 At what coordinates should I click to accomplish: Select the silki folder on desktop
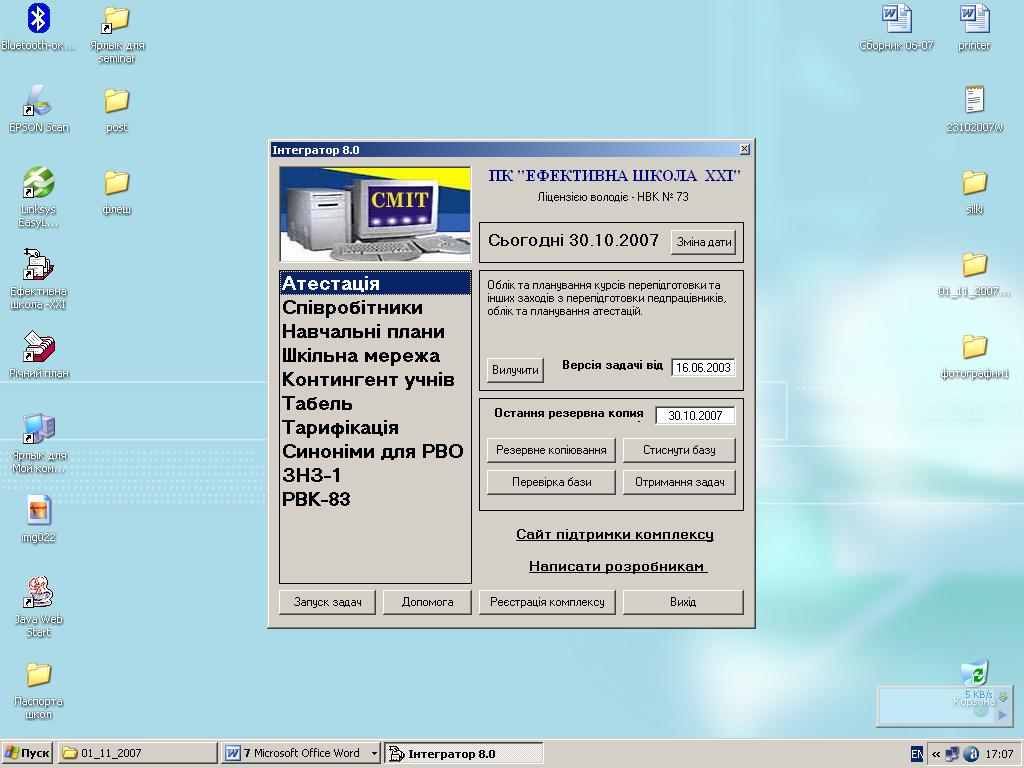tap(974, 183)
